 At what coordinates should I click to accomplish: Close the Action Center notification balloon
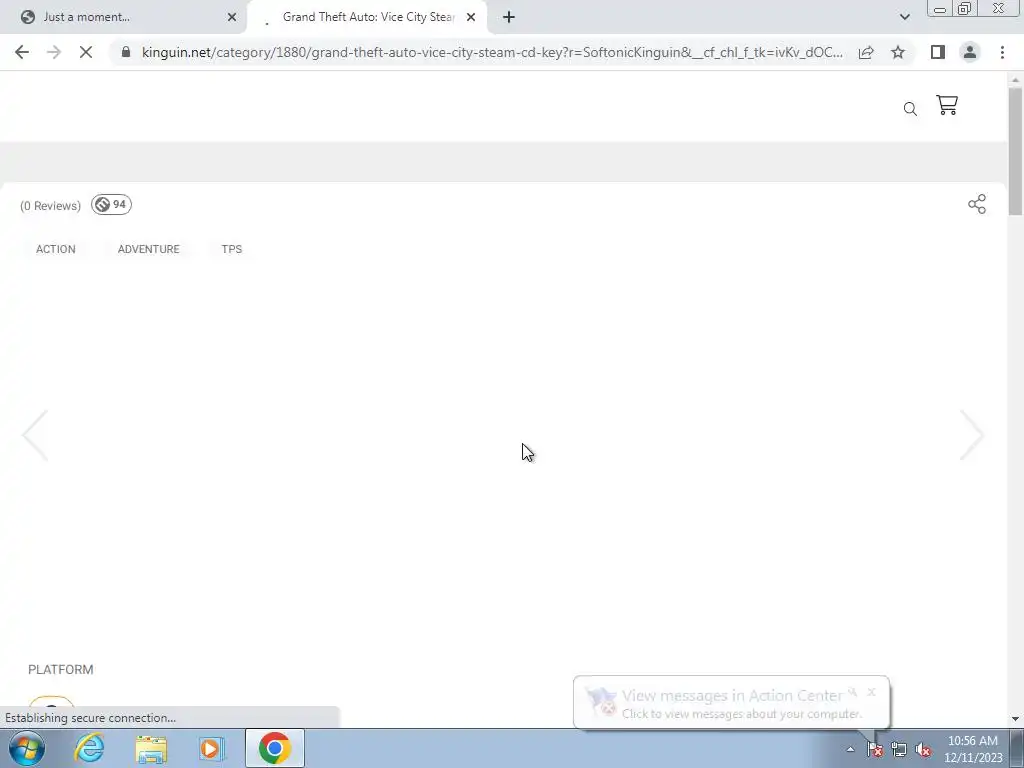point(871,692)
